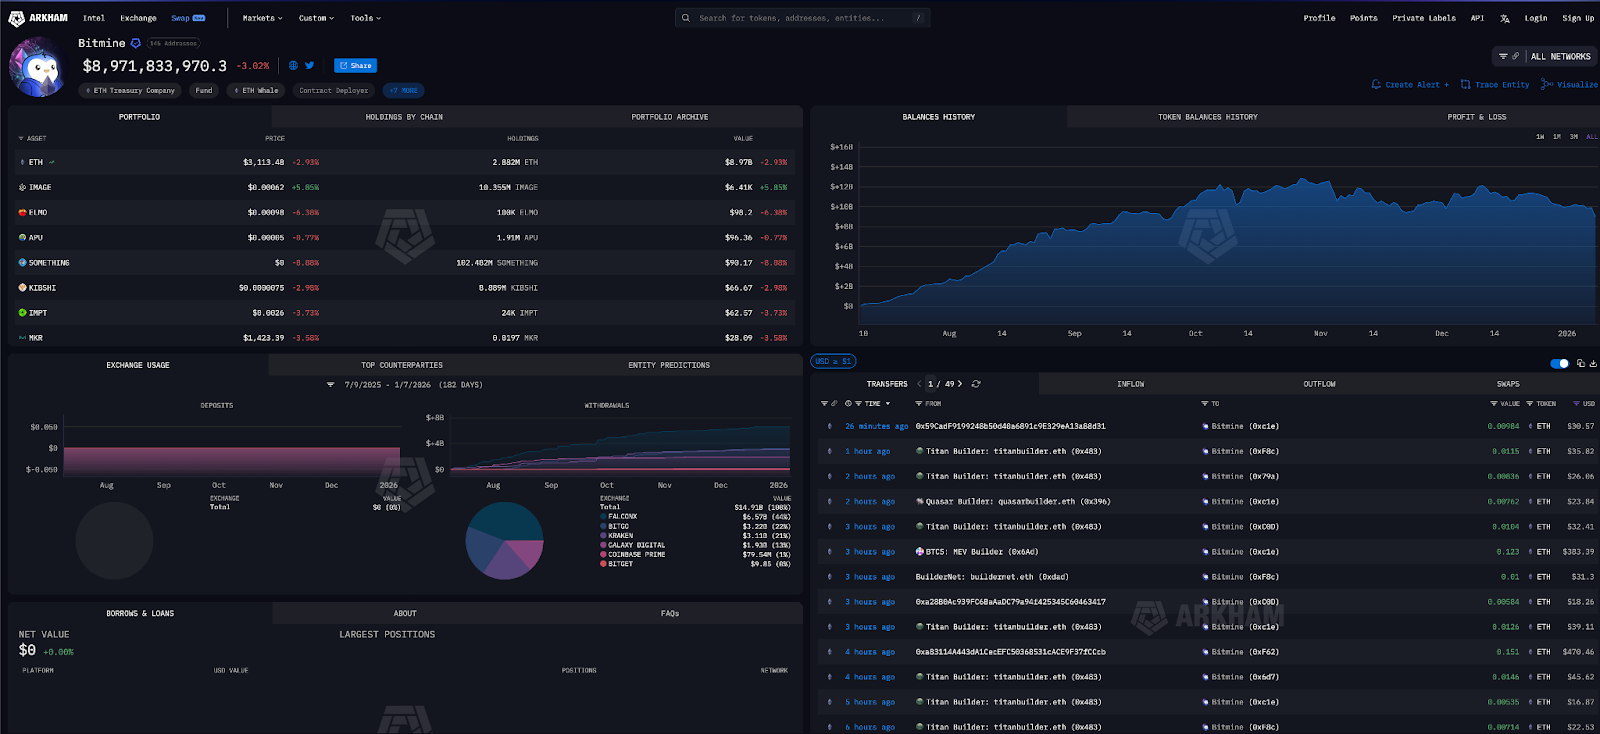The height and width of the screenshot is (734, 1600).
Task: Open Bitmine's Twitter profile icon
Action: (310, 66)
